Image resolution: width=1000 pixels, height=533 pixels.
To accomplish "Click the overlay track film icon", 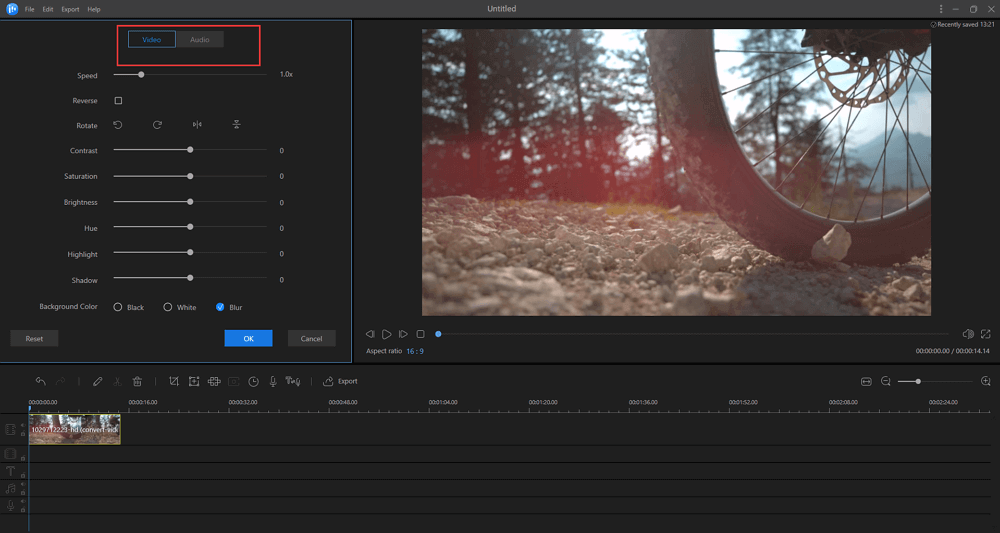I will click(10, 454).
